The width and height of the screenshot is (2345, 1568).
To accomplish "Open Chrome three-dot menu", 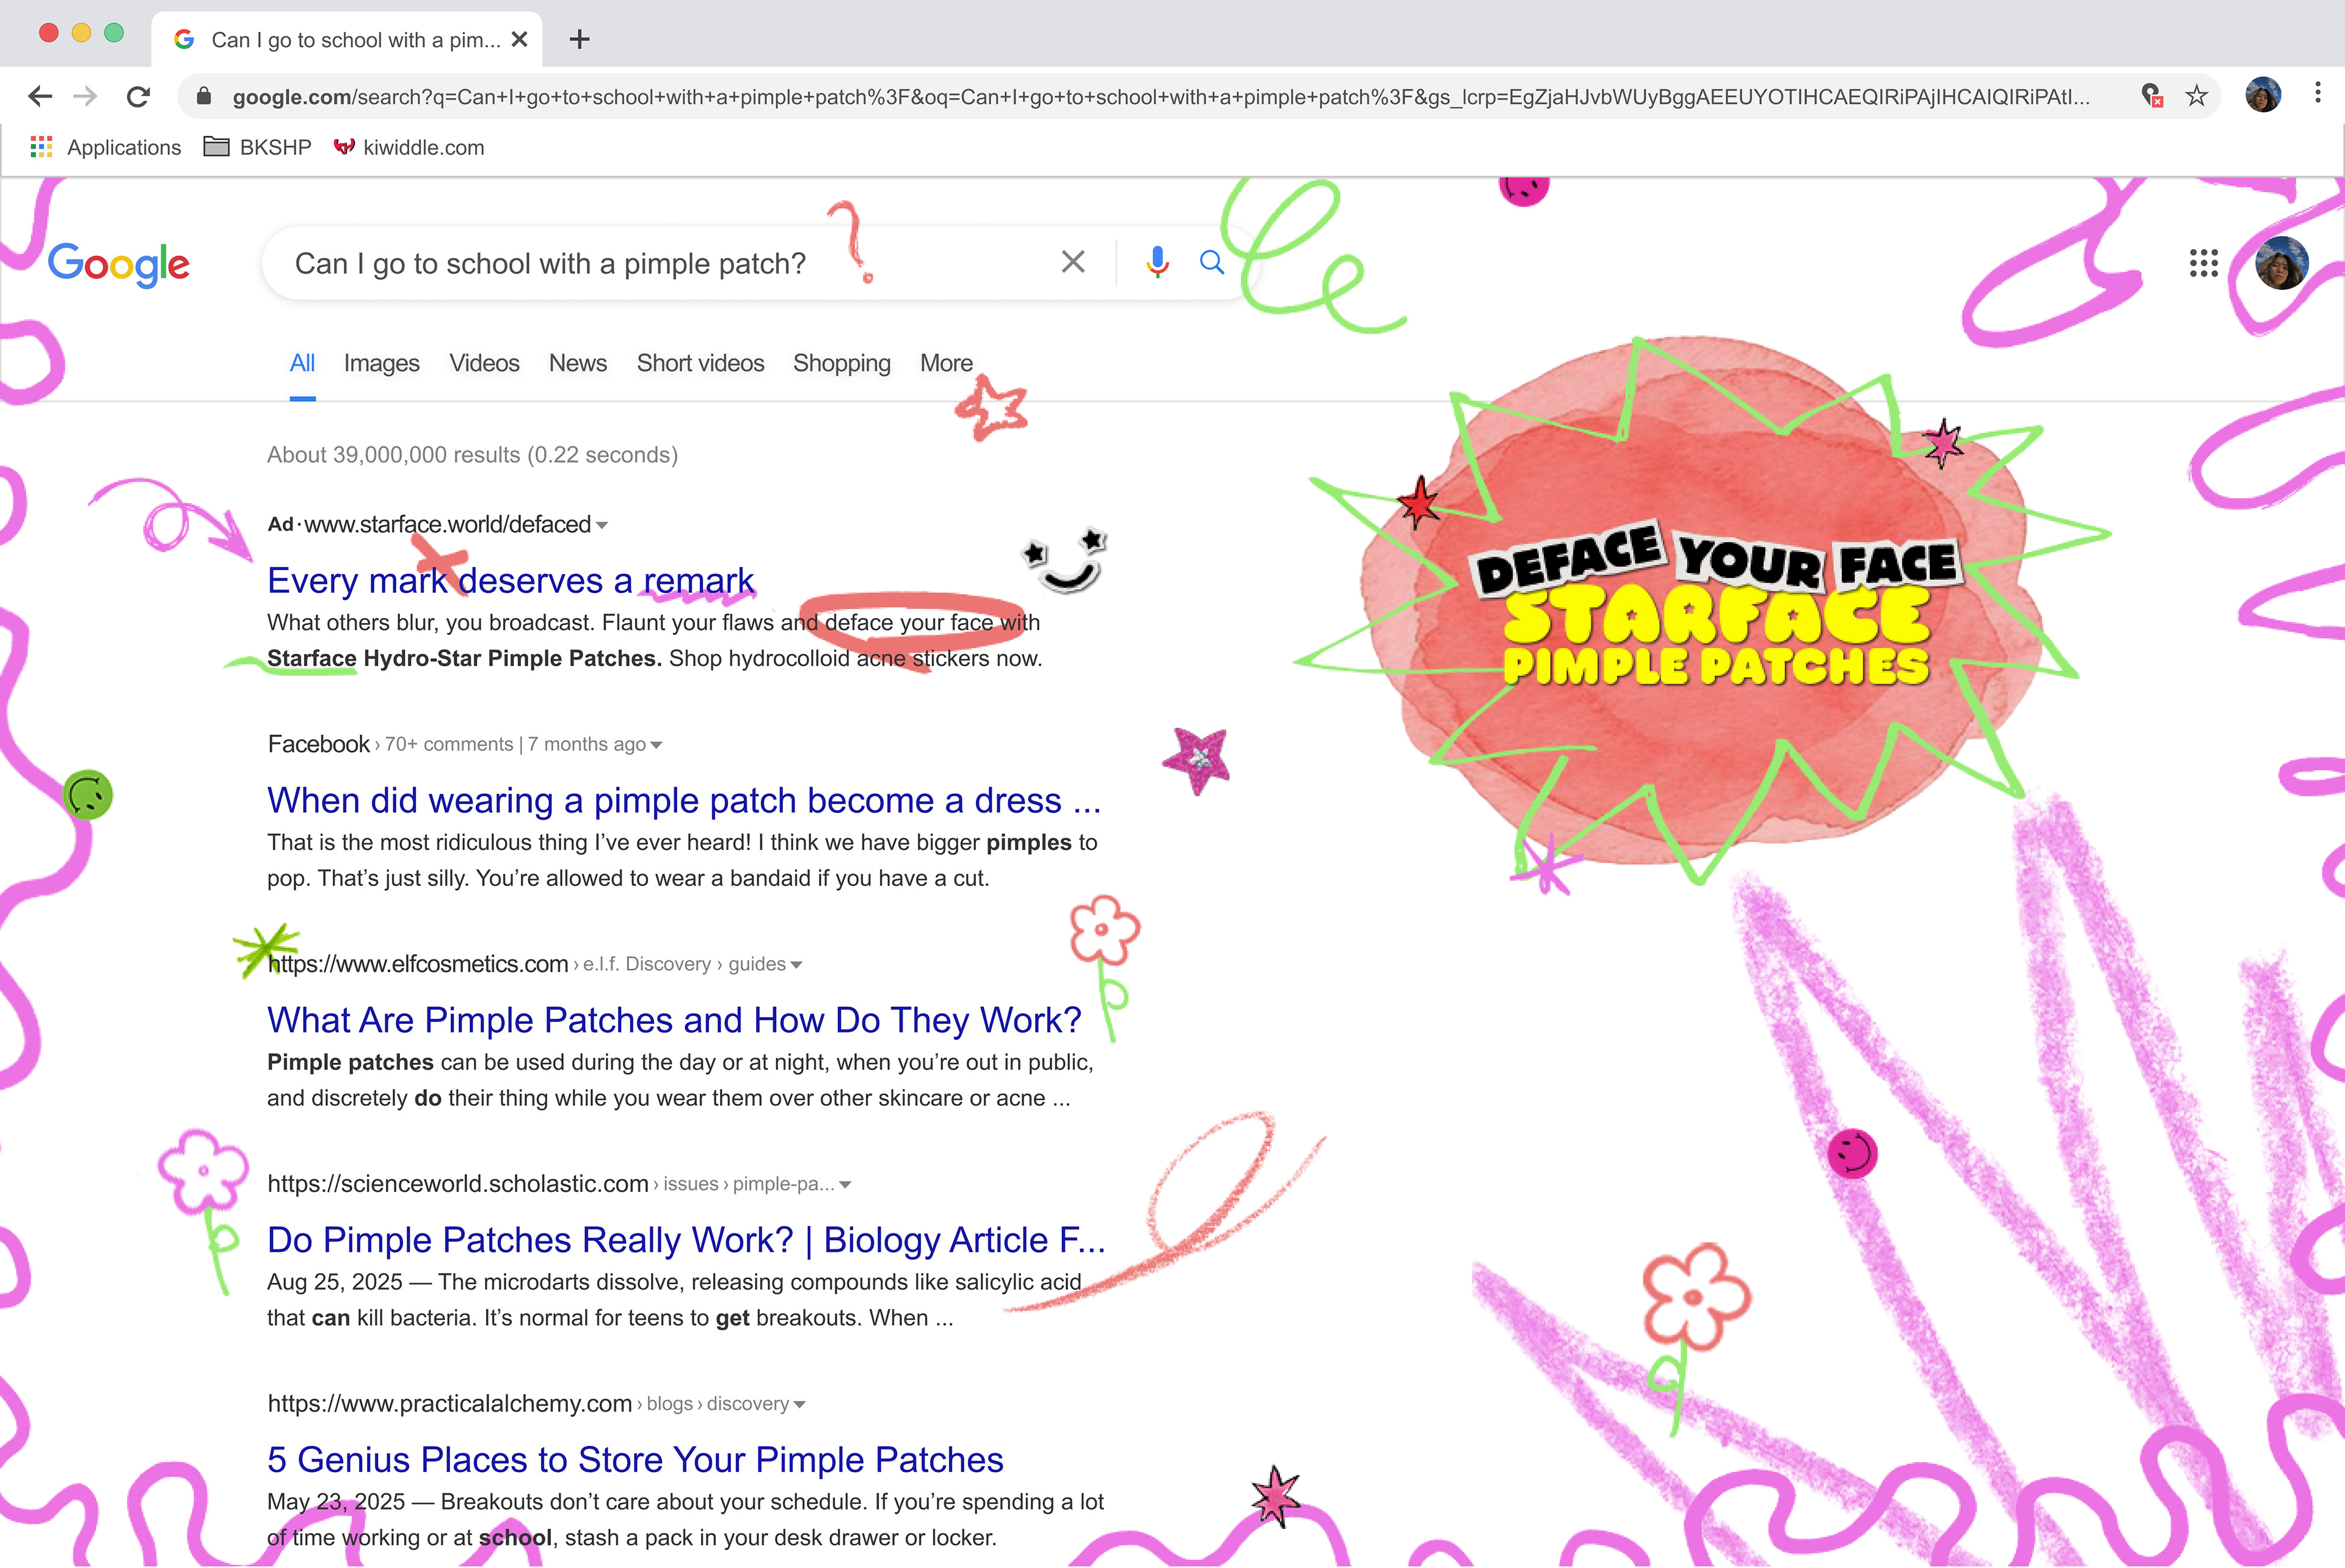I will coord(2317,94).
